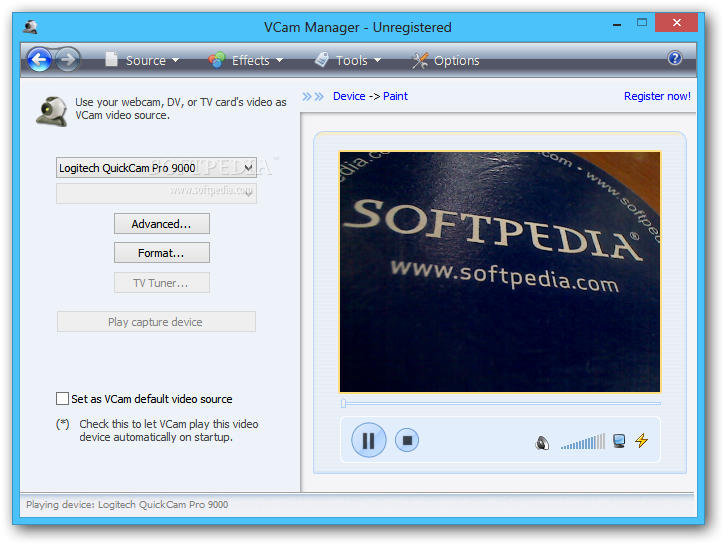Open the Tools menu
The width and height of the screenshot is (725, 545).
348,60
